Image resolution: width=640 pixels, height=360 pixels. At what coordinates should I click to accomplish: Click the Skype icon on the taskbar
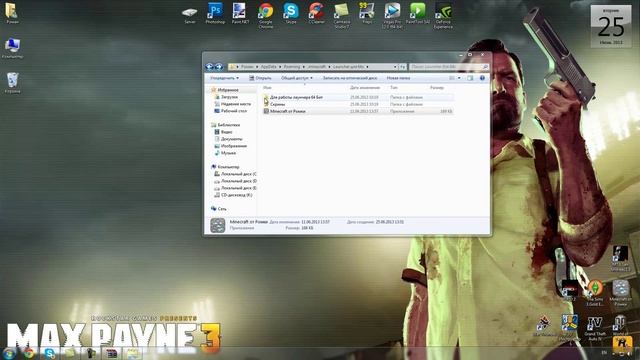(49, 353)
